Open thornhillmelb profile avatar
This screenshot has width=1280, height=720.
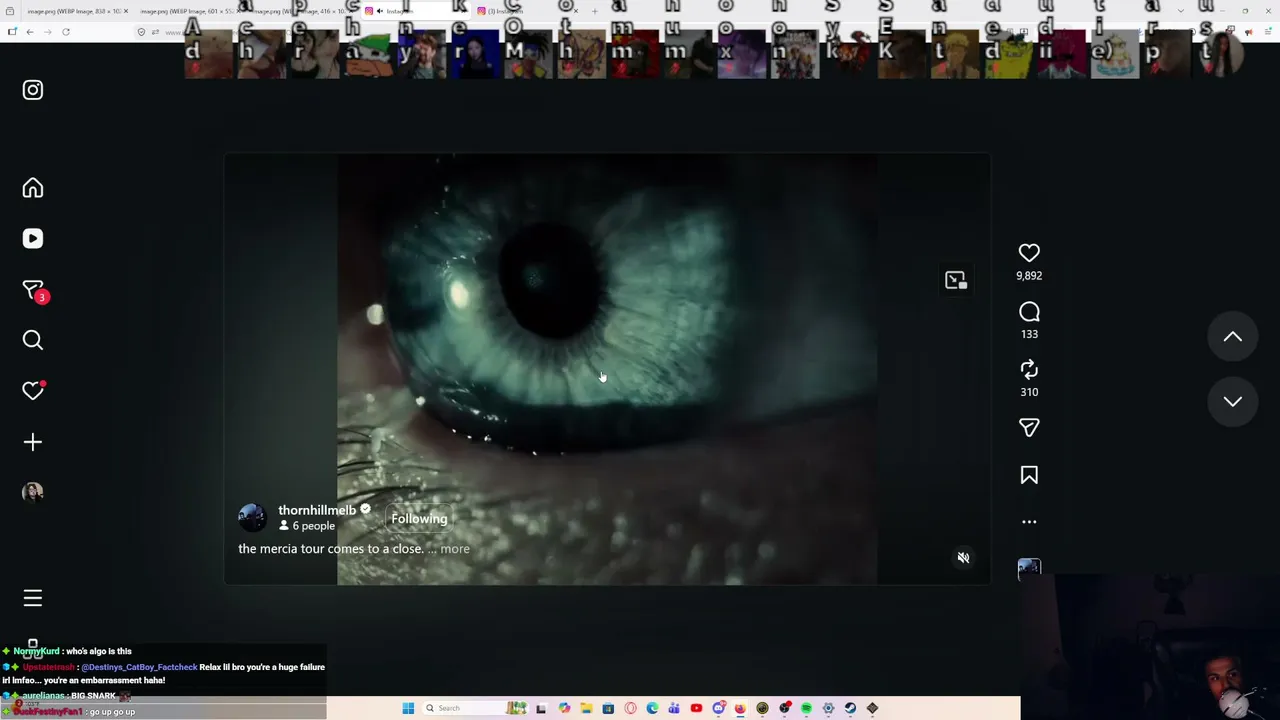point(253,517)
